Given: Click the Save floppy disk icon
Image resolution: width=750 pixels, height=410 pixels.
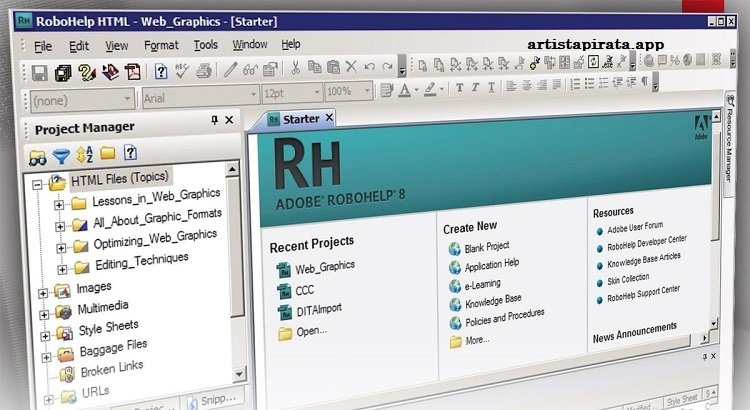Looking at the screenshot, I should tap(40, 73).
